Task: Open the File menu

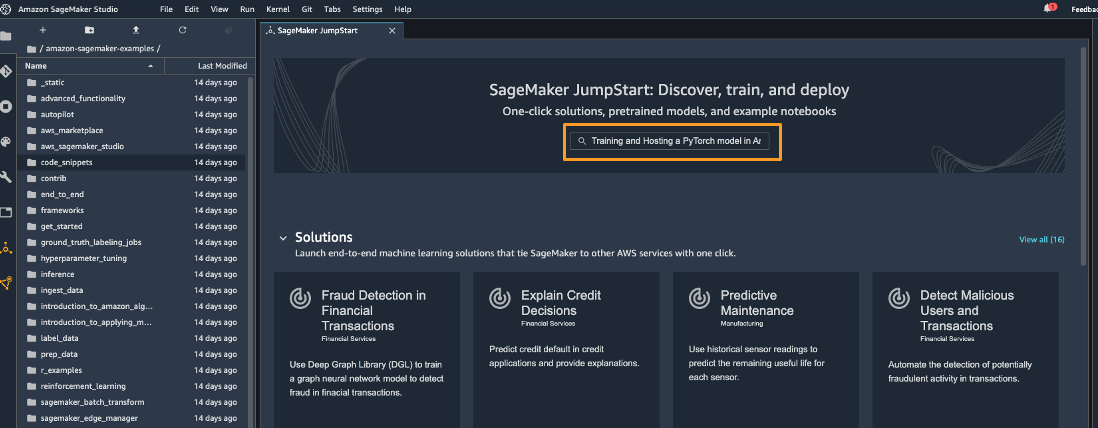Action: [x=166, y=9]
